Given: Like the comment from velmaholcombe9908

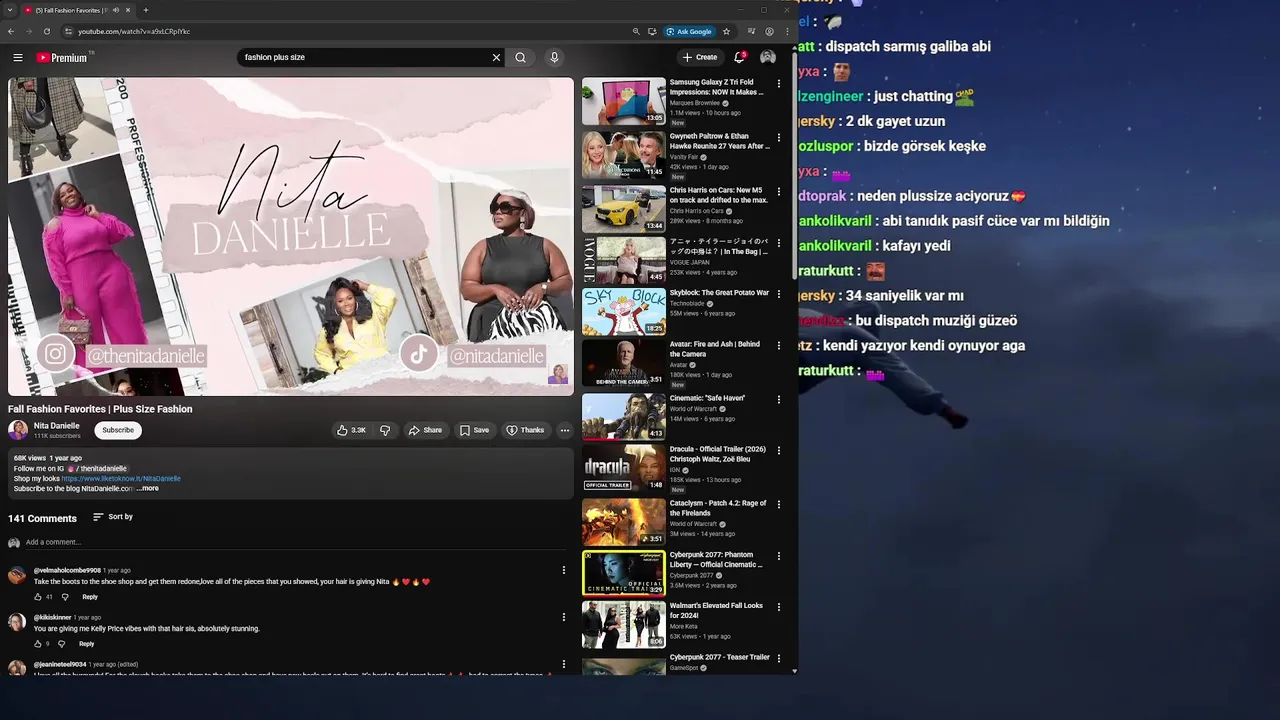Looking at the screenshot, I should [x=38, y=597].
